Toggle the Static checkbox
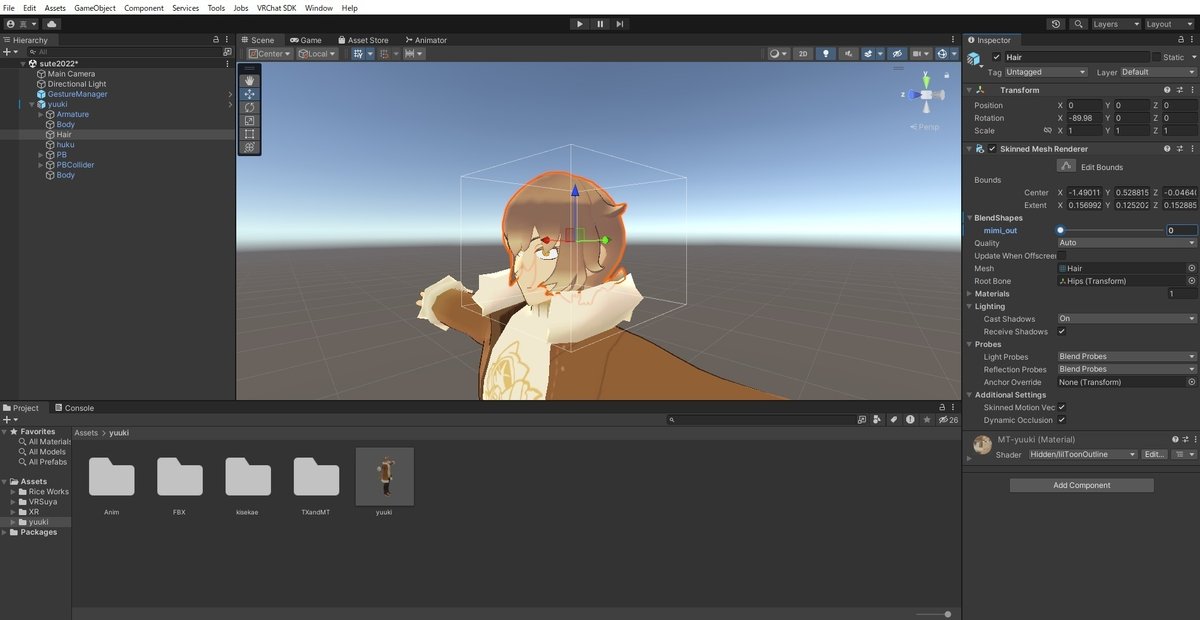 (1157, 58)
